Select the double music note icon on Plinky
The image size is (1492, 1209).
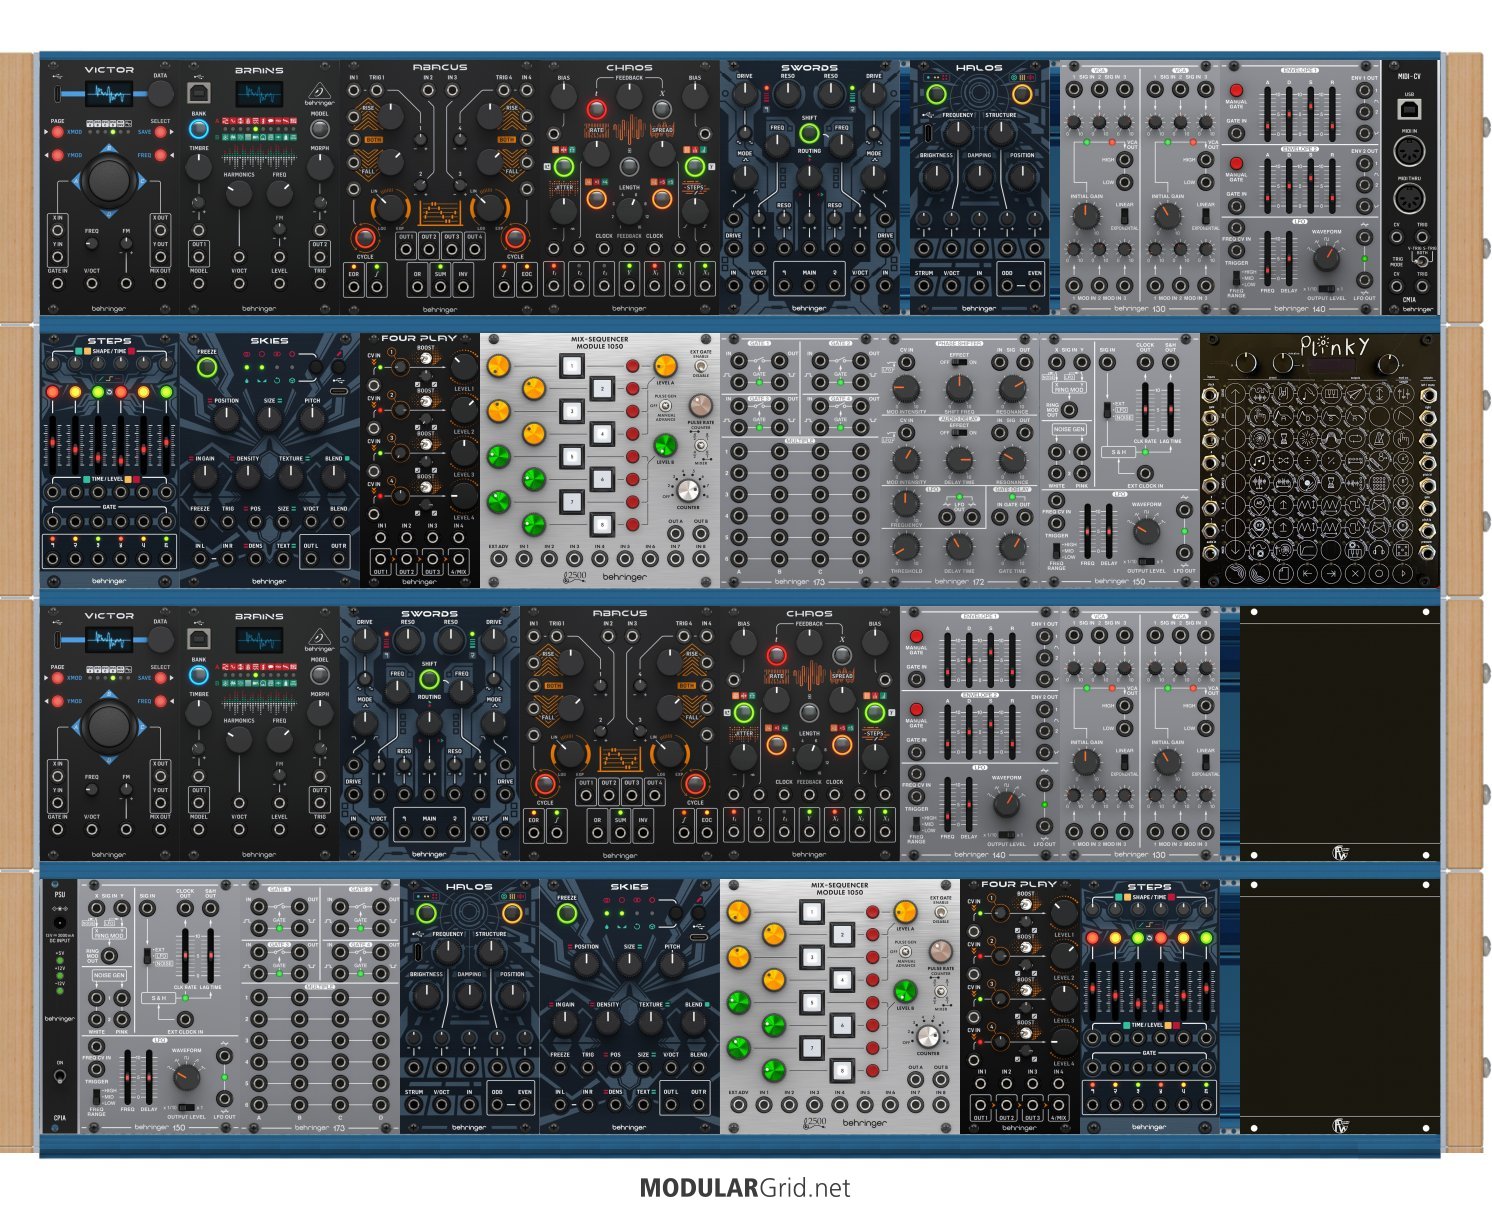coord(1259,460)
